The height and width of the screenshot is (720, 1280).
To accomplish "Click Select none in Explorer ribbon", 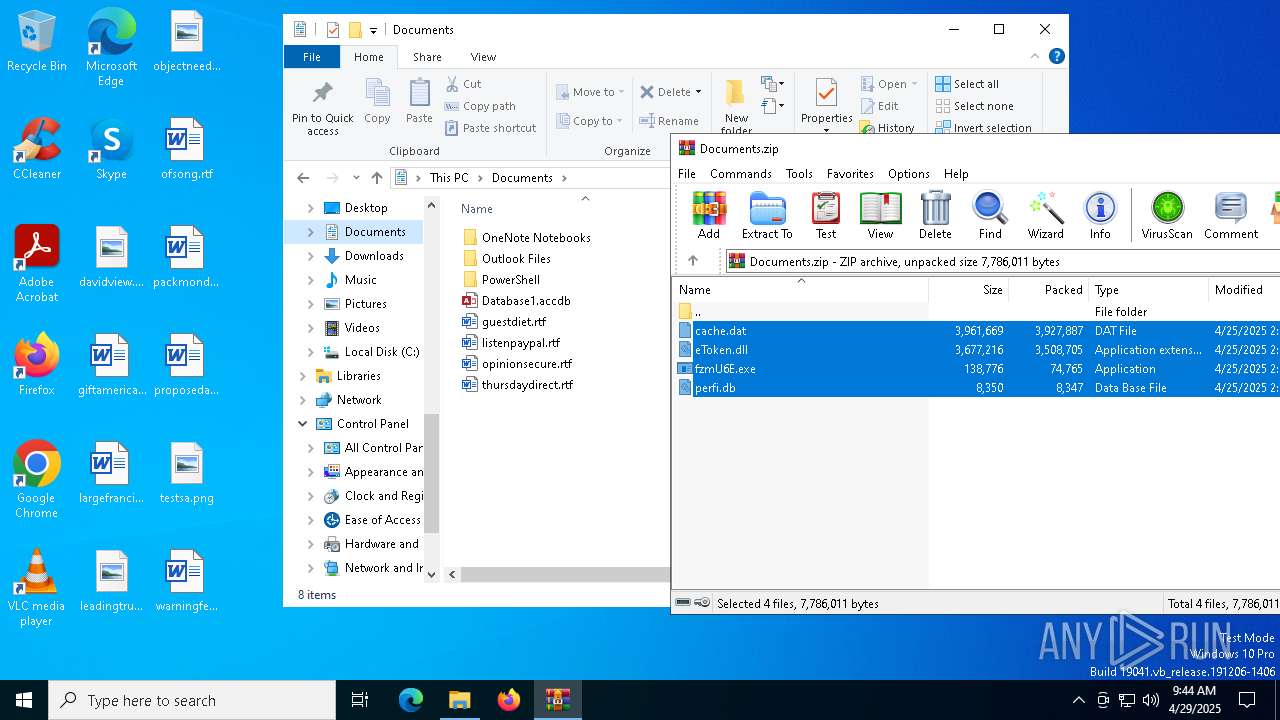I will click(974, 106).
